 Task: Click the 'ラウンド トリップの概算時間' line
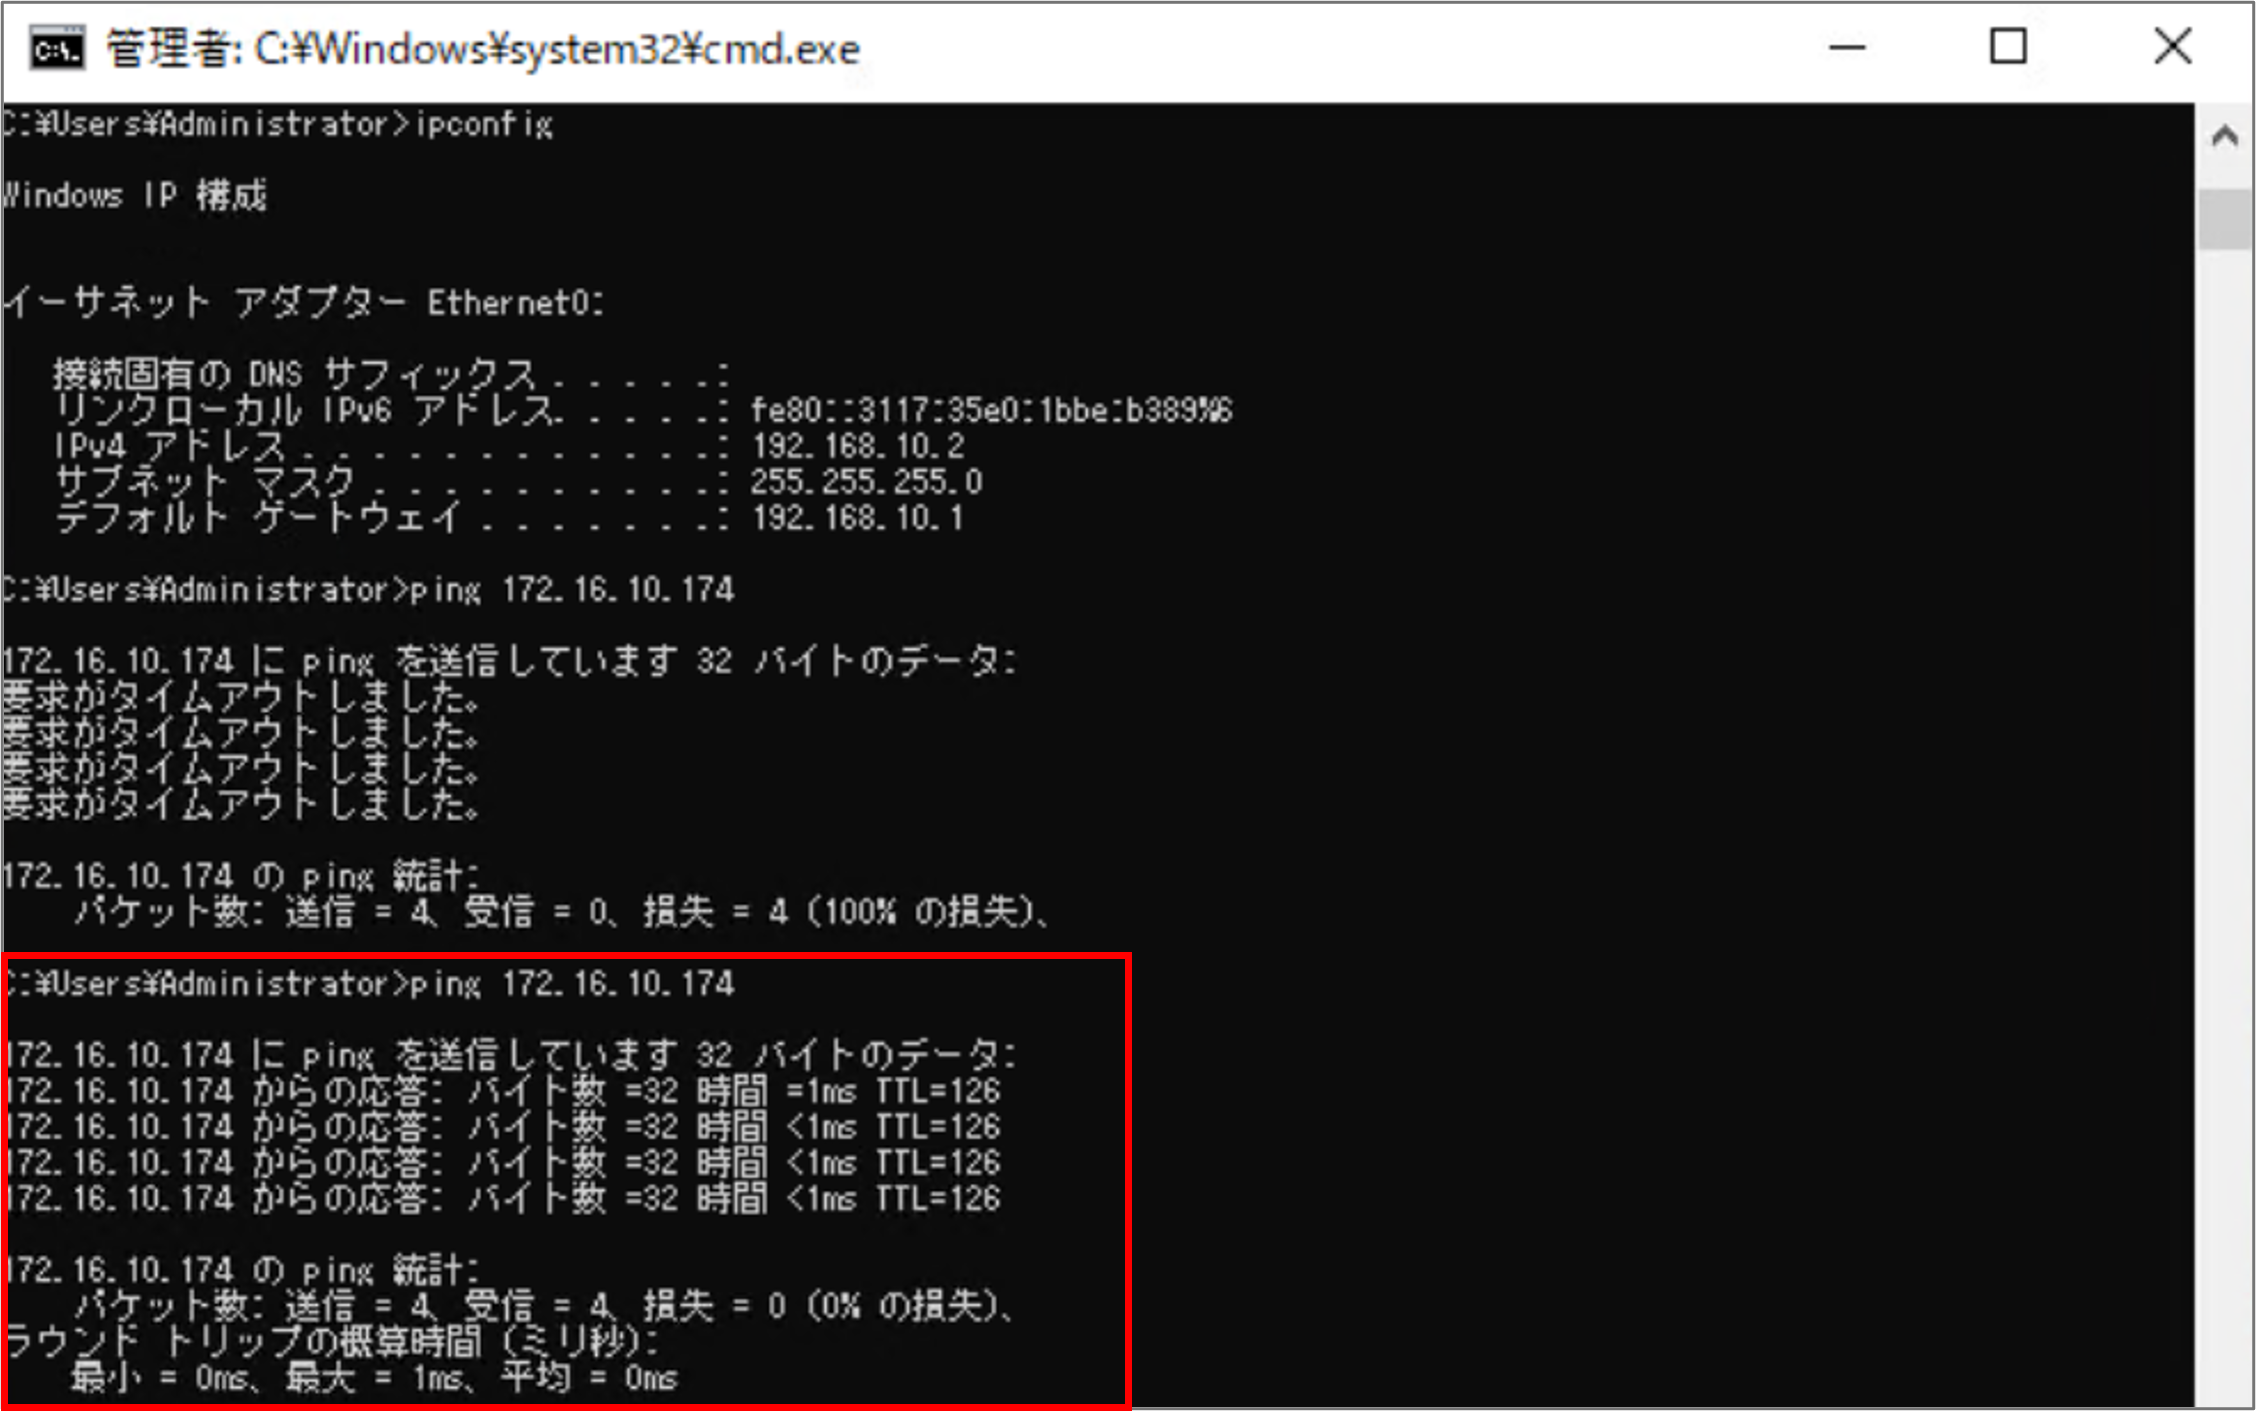pyautogui.click(x=331, y=1341)
